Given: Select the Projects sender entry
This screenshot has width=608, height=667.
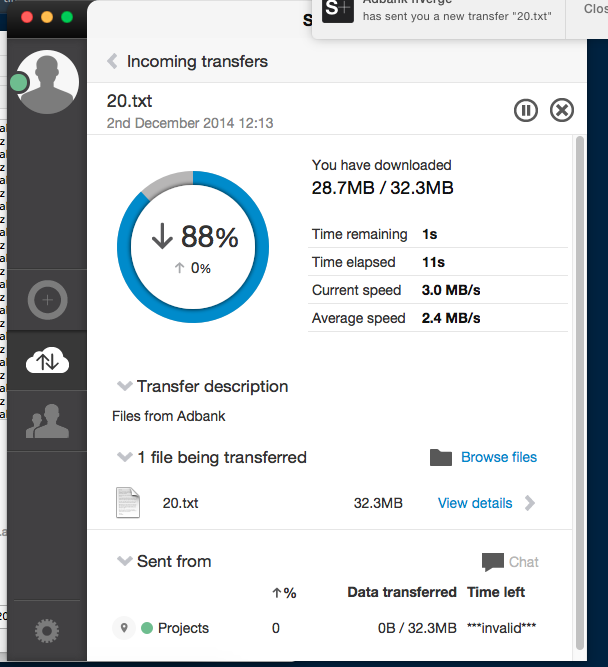Looking at the screenshot, I should (x=183, y=628).
